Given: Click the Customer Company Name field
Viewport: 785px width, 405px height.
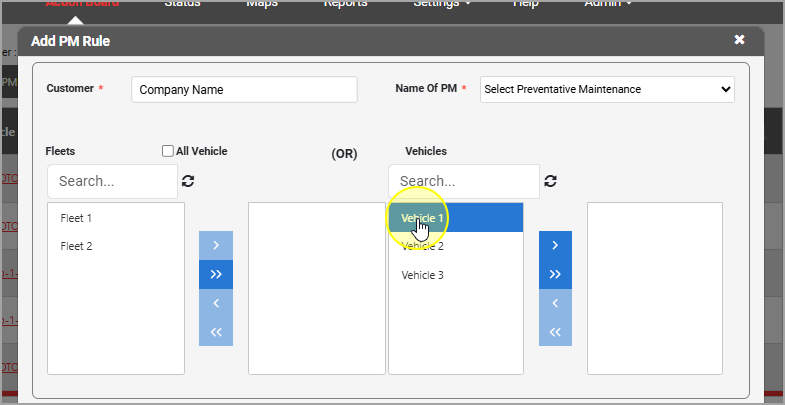Looking at the screenshot, I should click(244, 89).
